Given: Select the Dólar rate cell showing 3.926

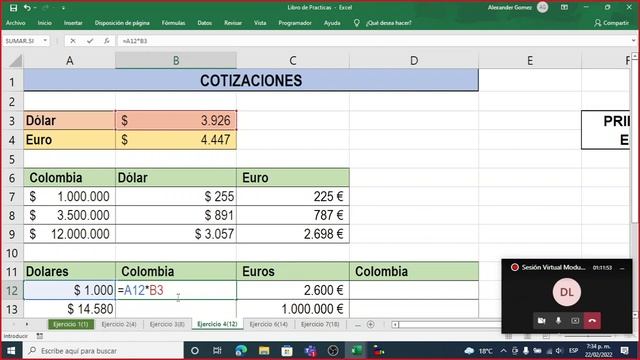Looking at the screenshot, I should click(176, 120).
